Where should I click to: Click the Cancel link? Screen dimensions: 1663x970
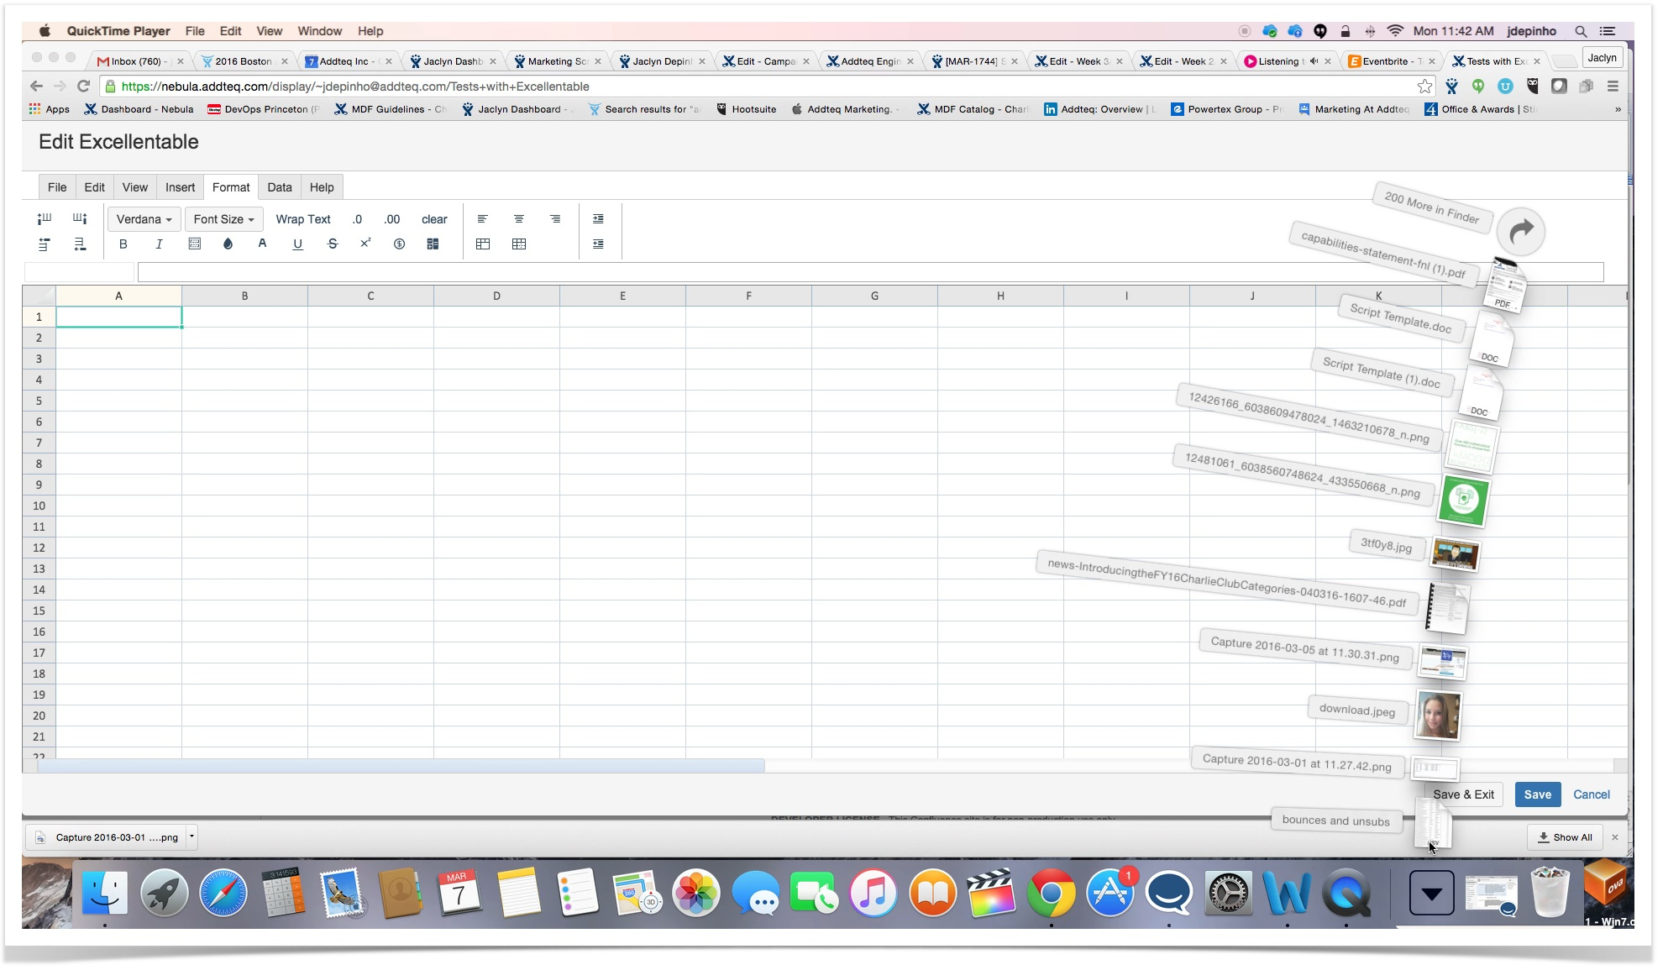pos(1591,794)
